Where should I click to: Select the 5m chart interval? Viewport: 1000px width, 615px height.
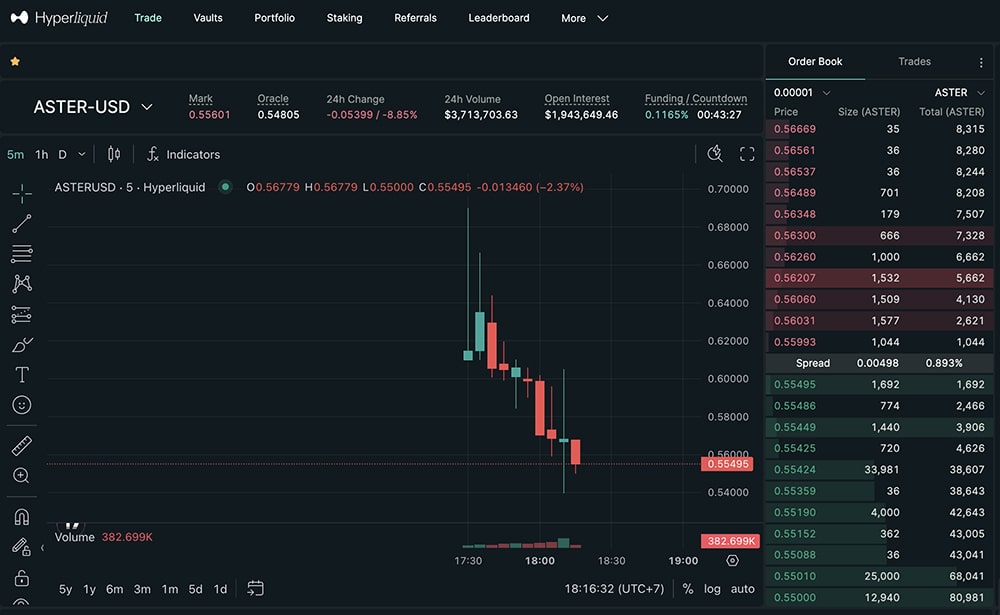pyautogui.click(x=15, y=154)
